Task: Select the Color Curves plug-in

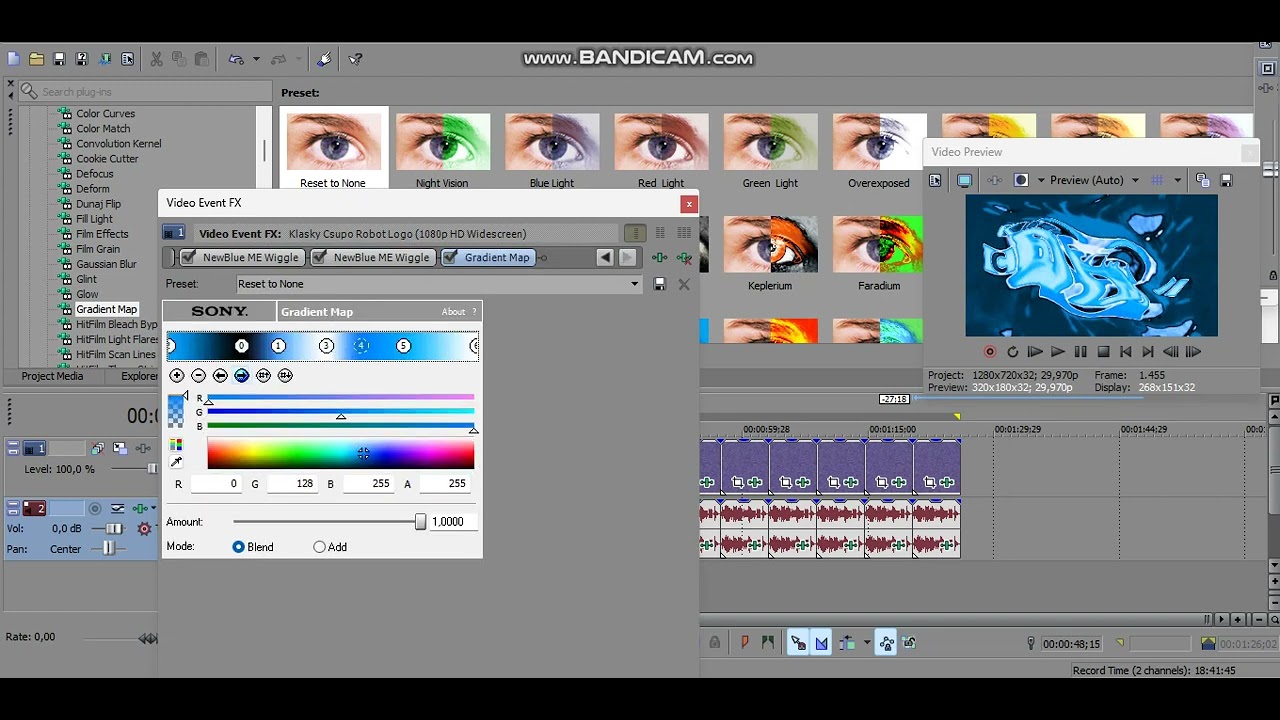Action: tap(105, 114)
